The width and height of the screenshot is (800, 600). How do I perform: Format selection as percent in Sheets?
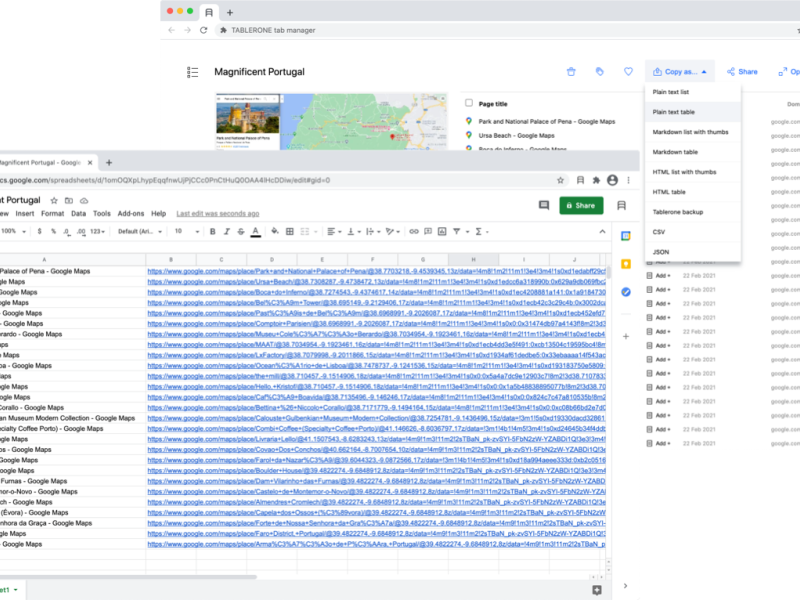(x=53, y=232)
